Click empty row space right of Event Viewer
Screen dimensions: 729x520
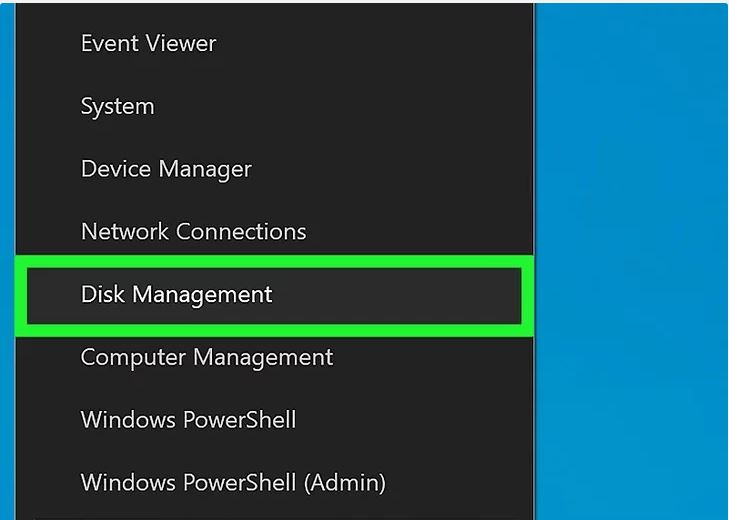(375, 44)
